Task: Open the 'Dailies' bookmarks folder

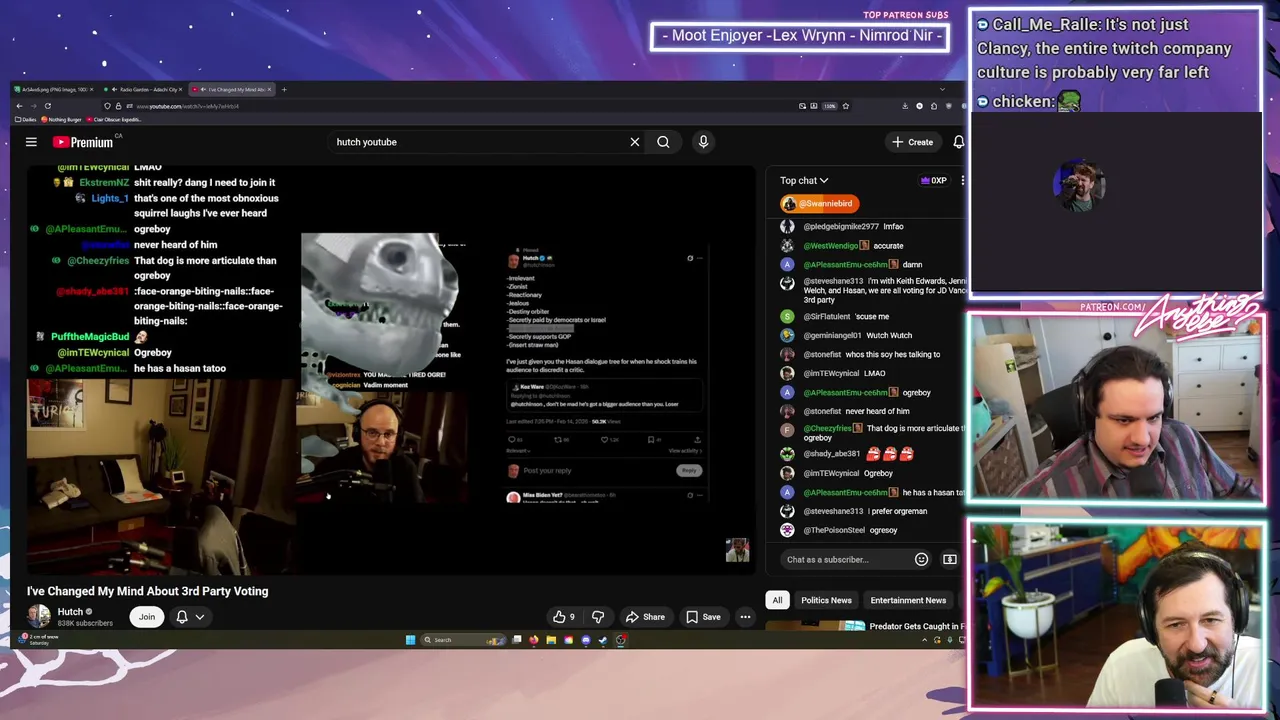Action: tap(26, 120)
